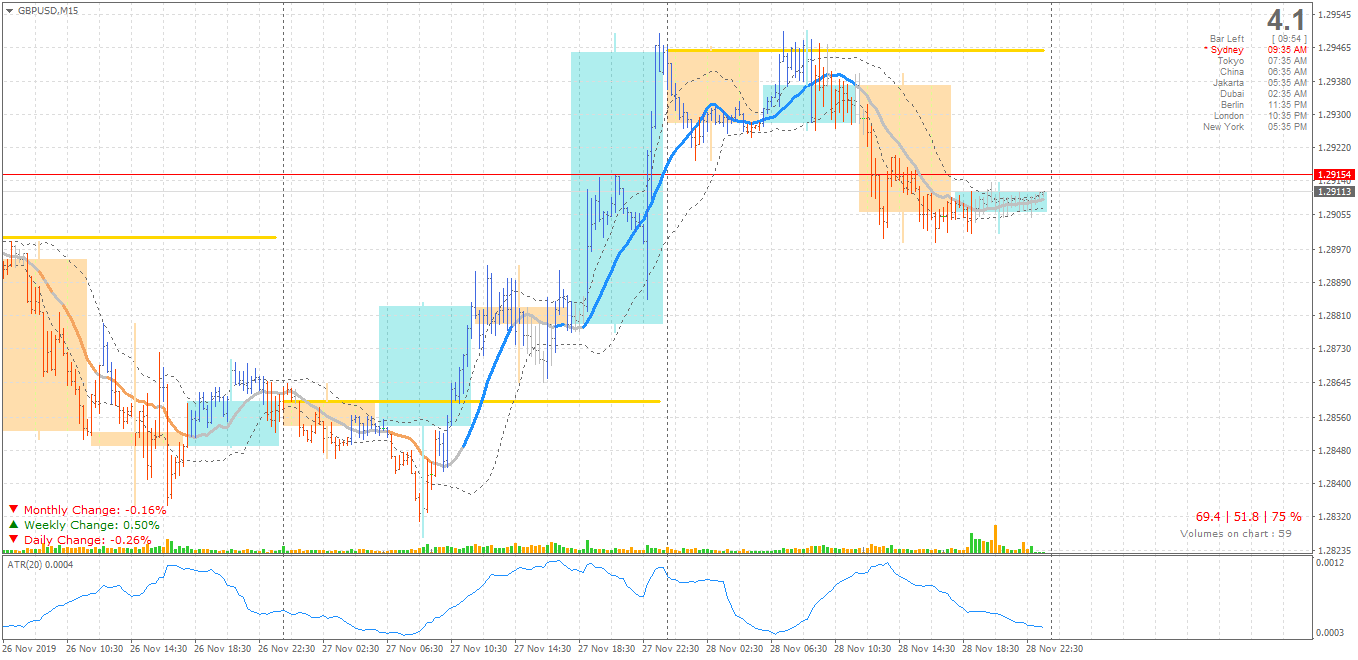The image size is (1358, 660).
Task: Click the red down arrow for Daily Change
Action: (13, 540)
